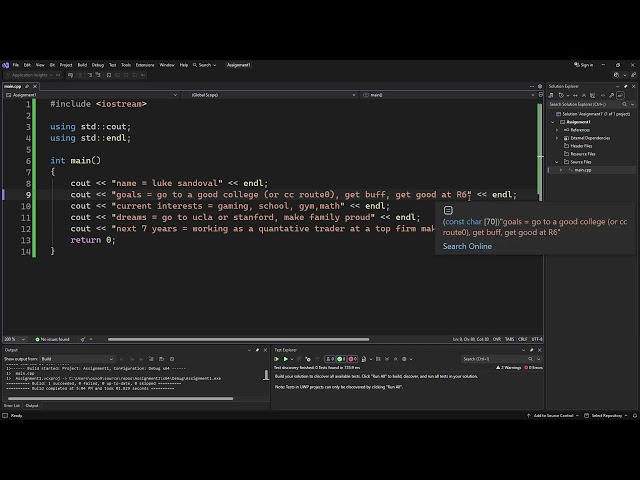Auto-hide Solution Explorer with pin icon
The height and width of the screenshot is (480, 640).
pos(626,87)
